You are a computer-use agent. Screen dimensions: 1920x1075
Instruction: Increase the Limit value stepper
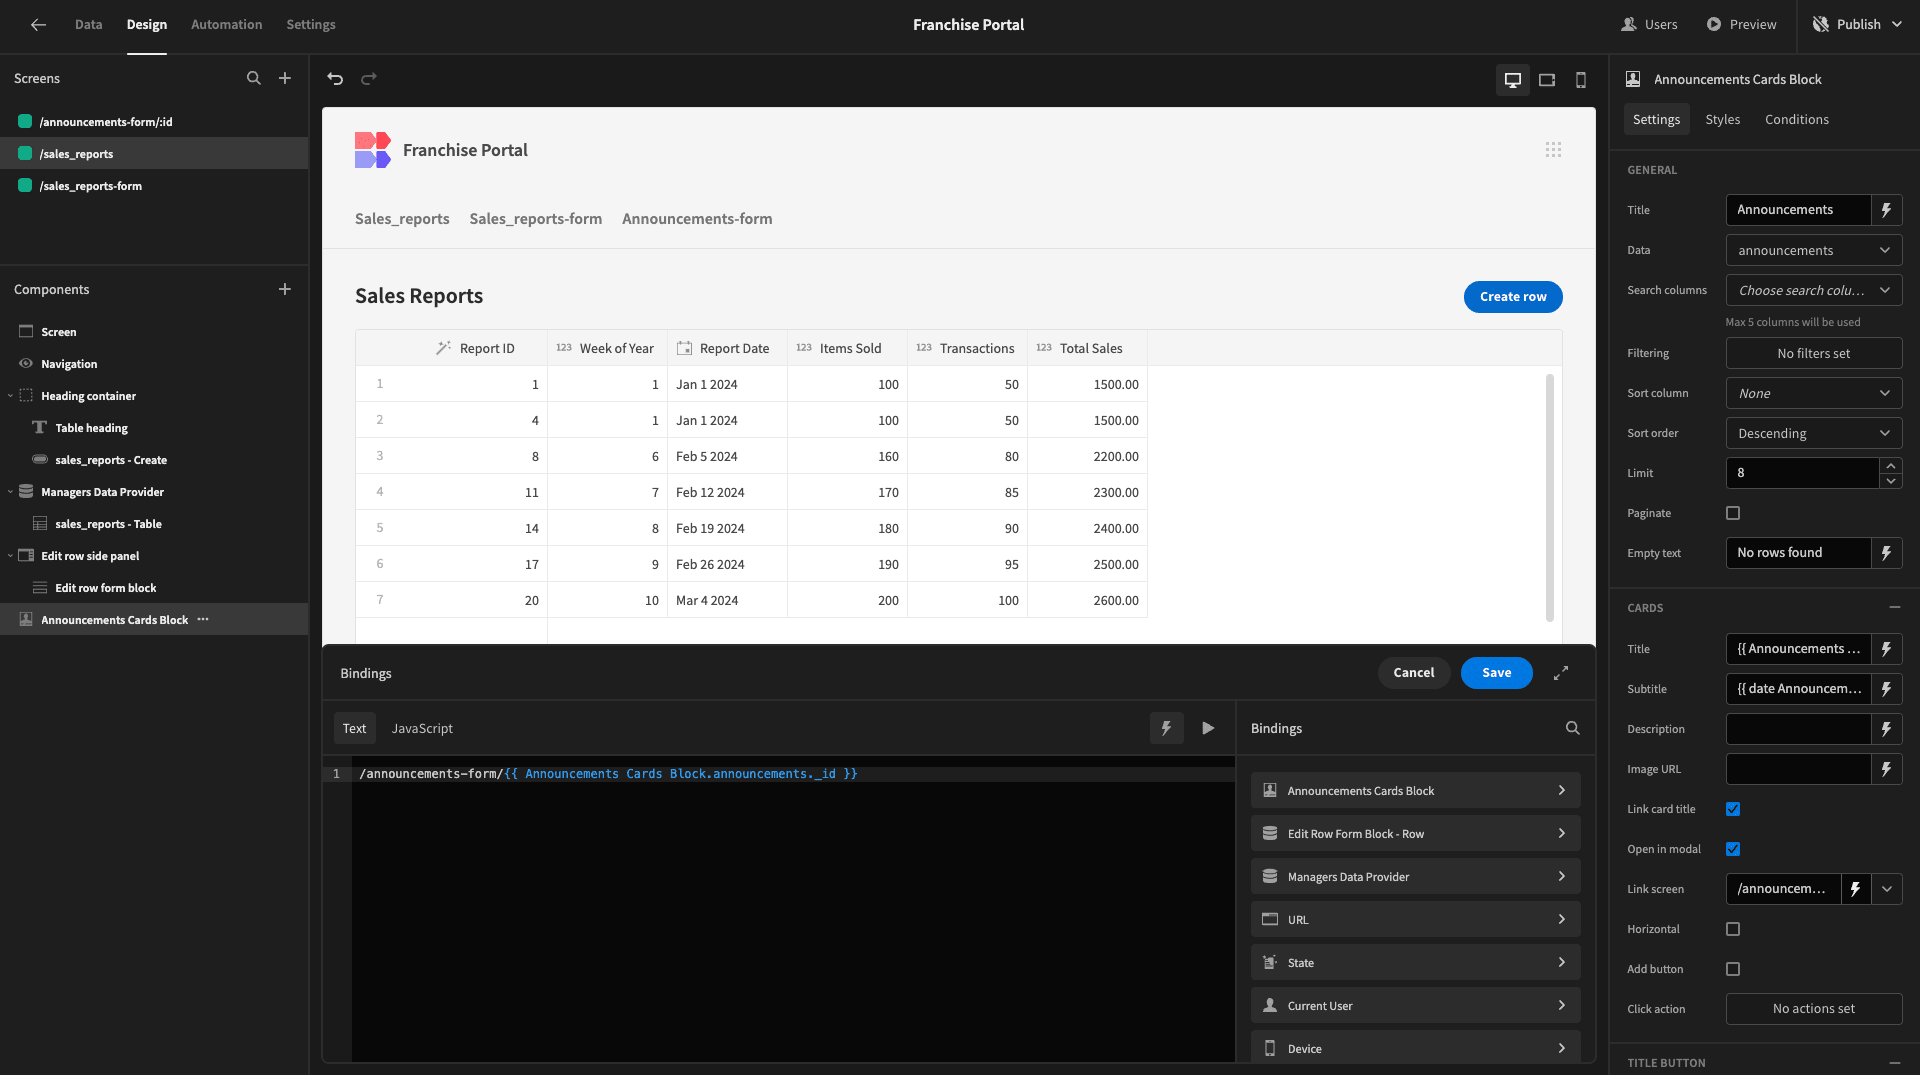[1891, 465]
